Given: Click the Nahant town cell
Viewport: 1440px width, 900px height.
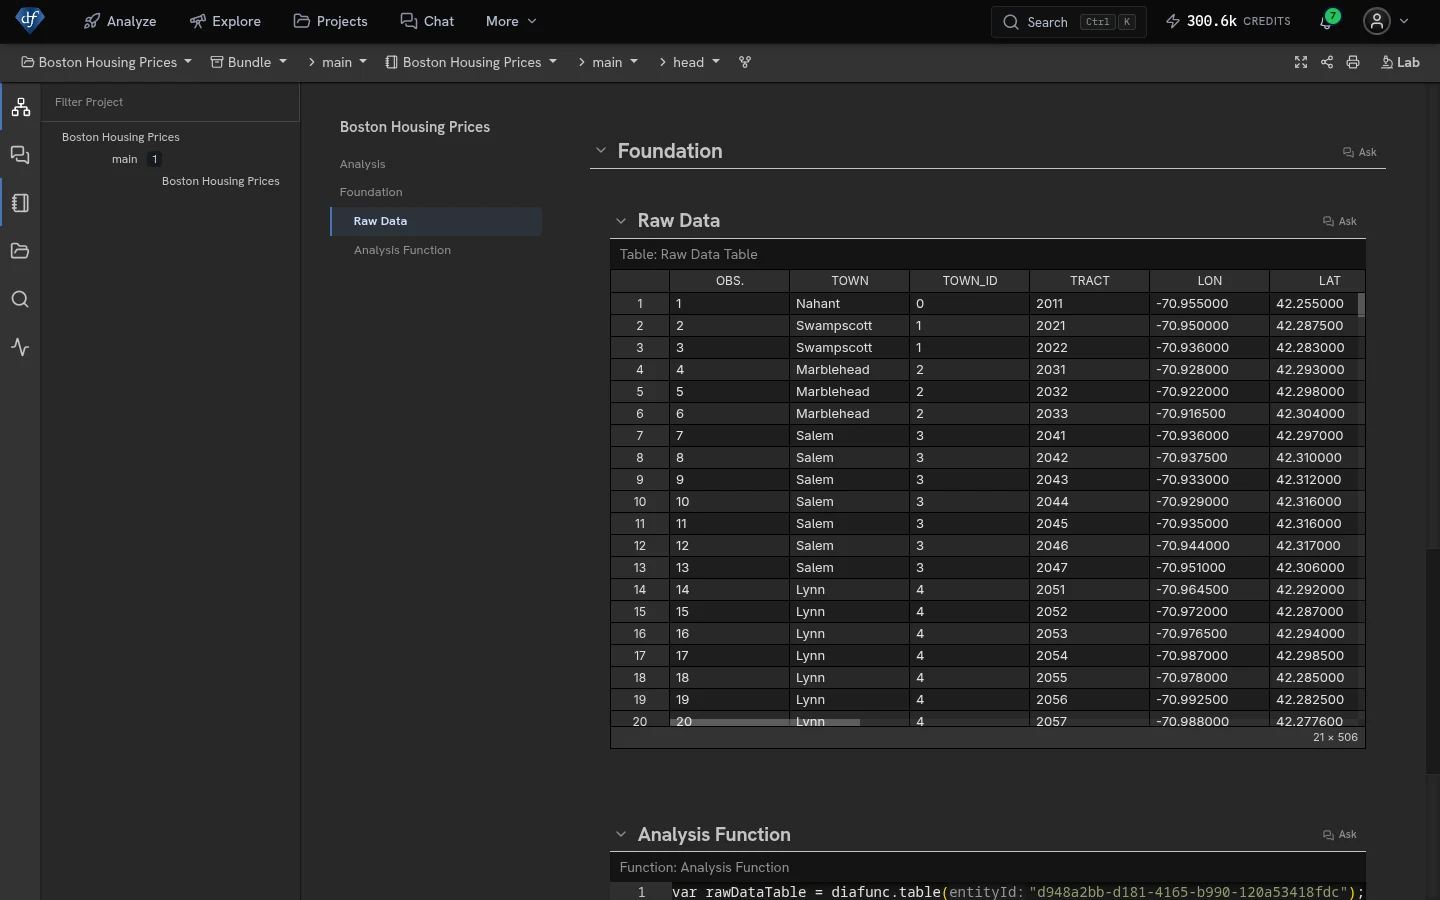Looking at the screenshot, I should 850,303.
